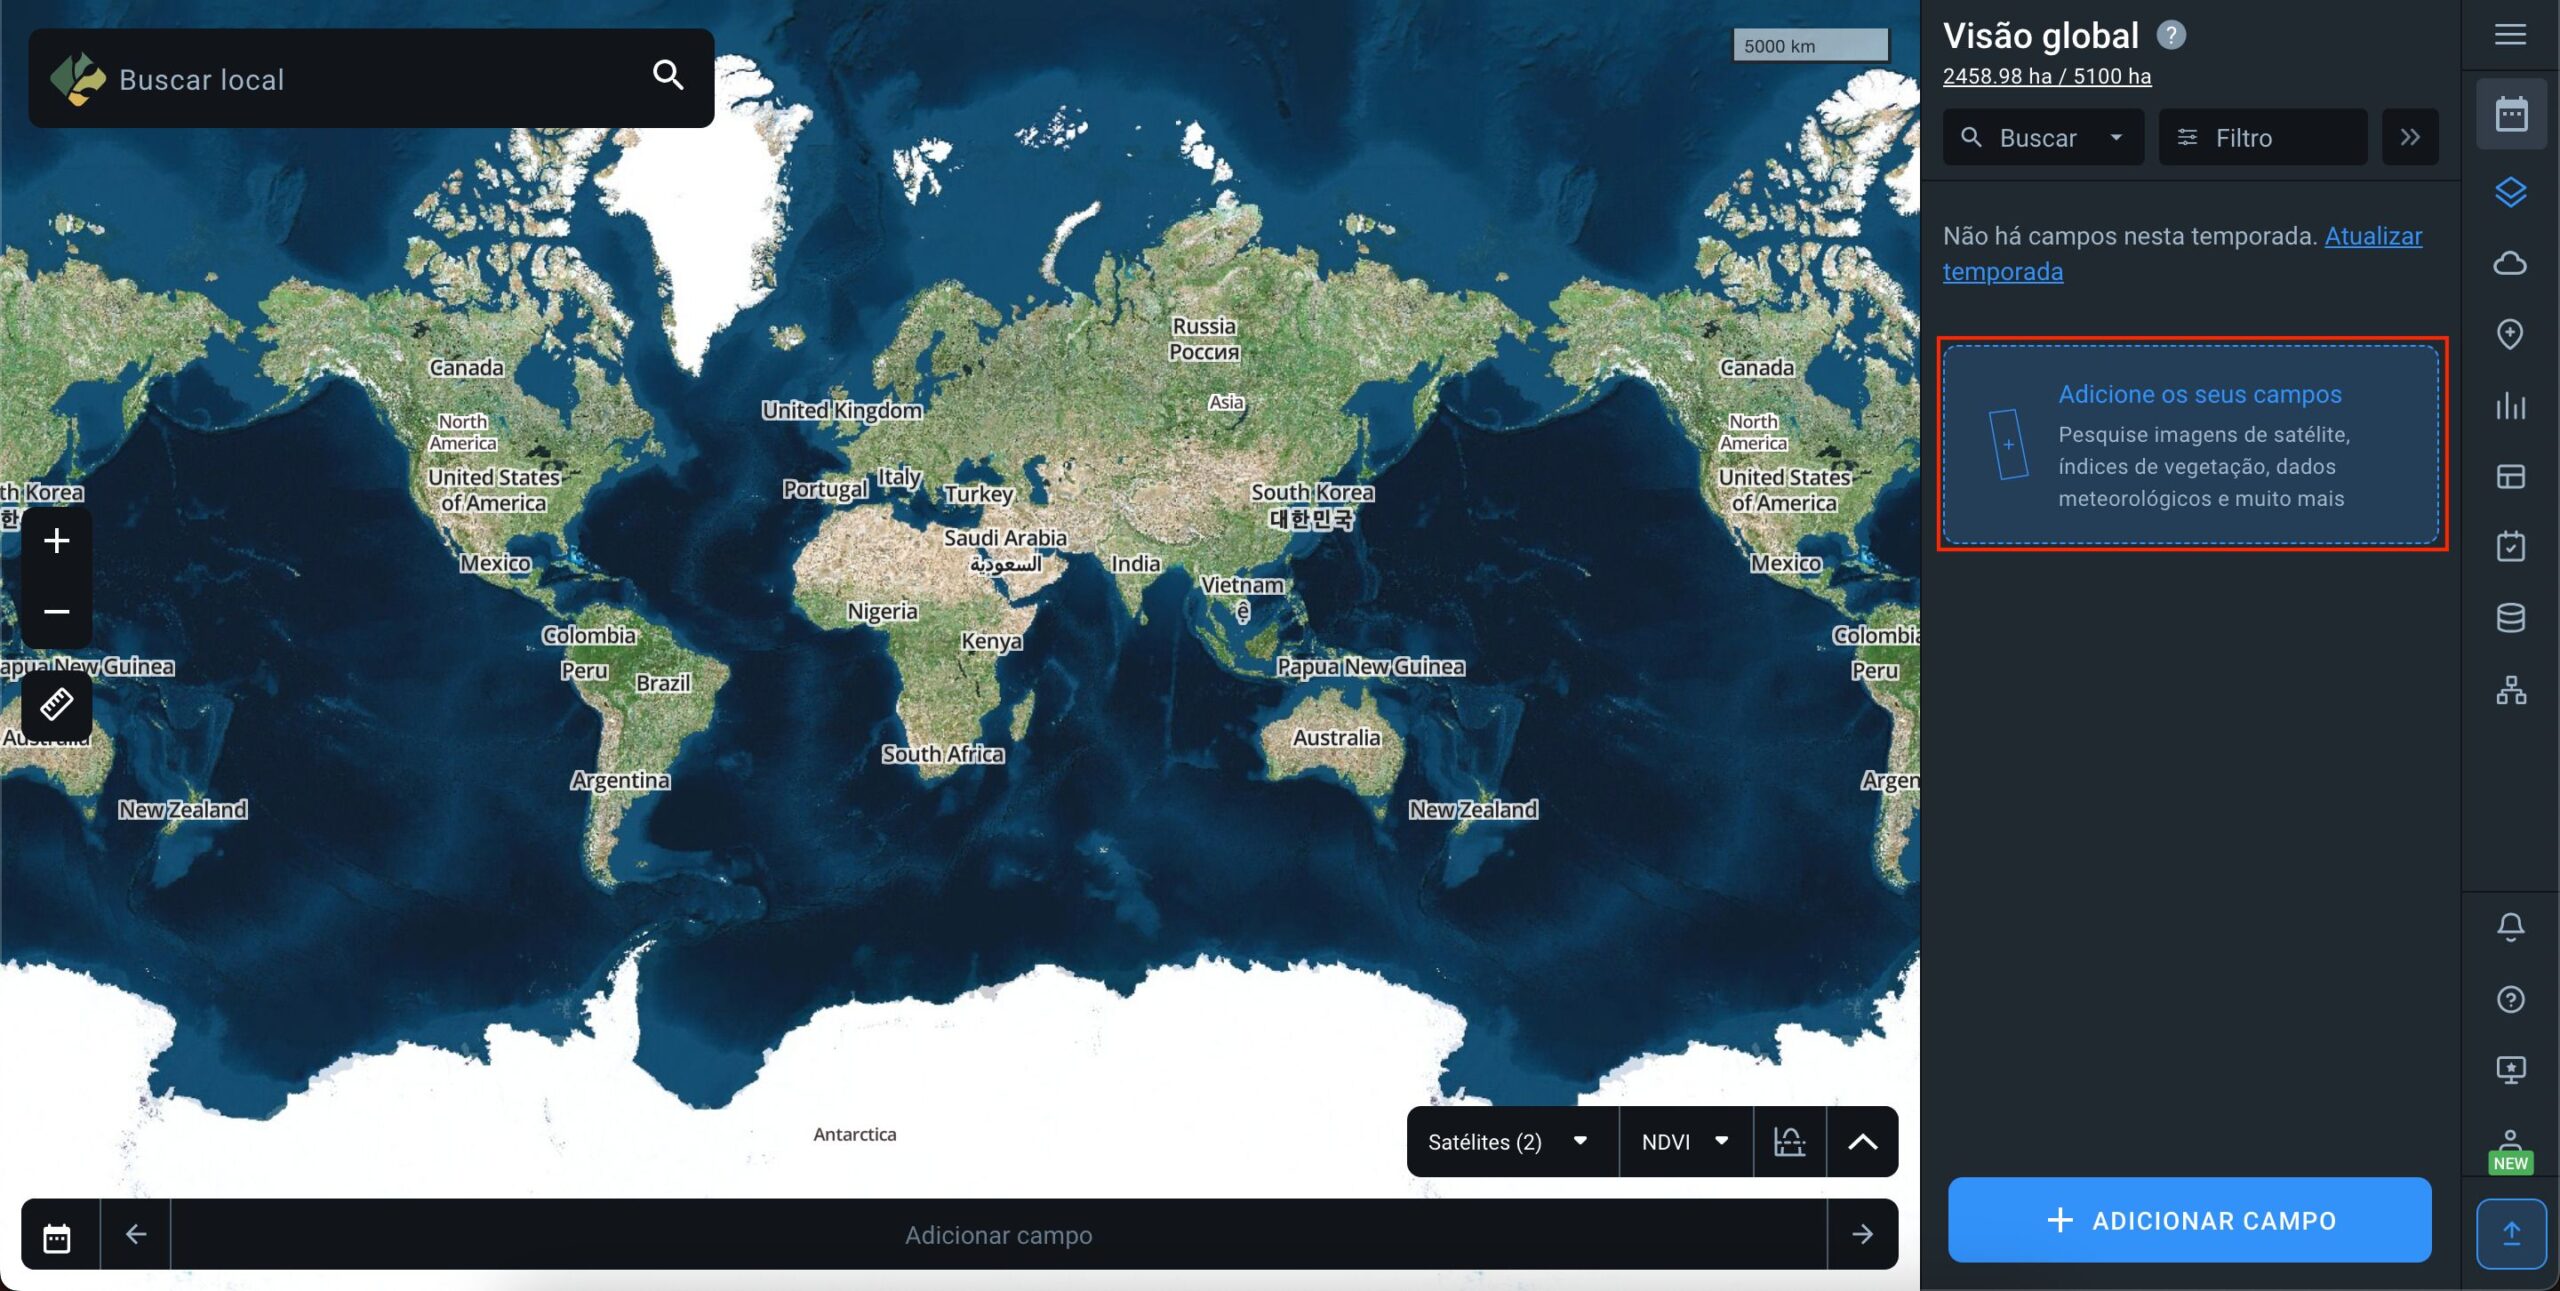Open the notifications bell icon
Screen dimensions: 2560x1291
point(2510,927)
